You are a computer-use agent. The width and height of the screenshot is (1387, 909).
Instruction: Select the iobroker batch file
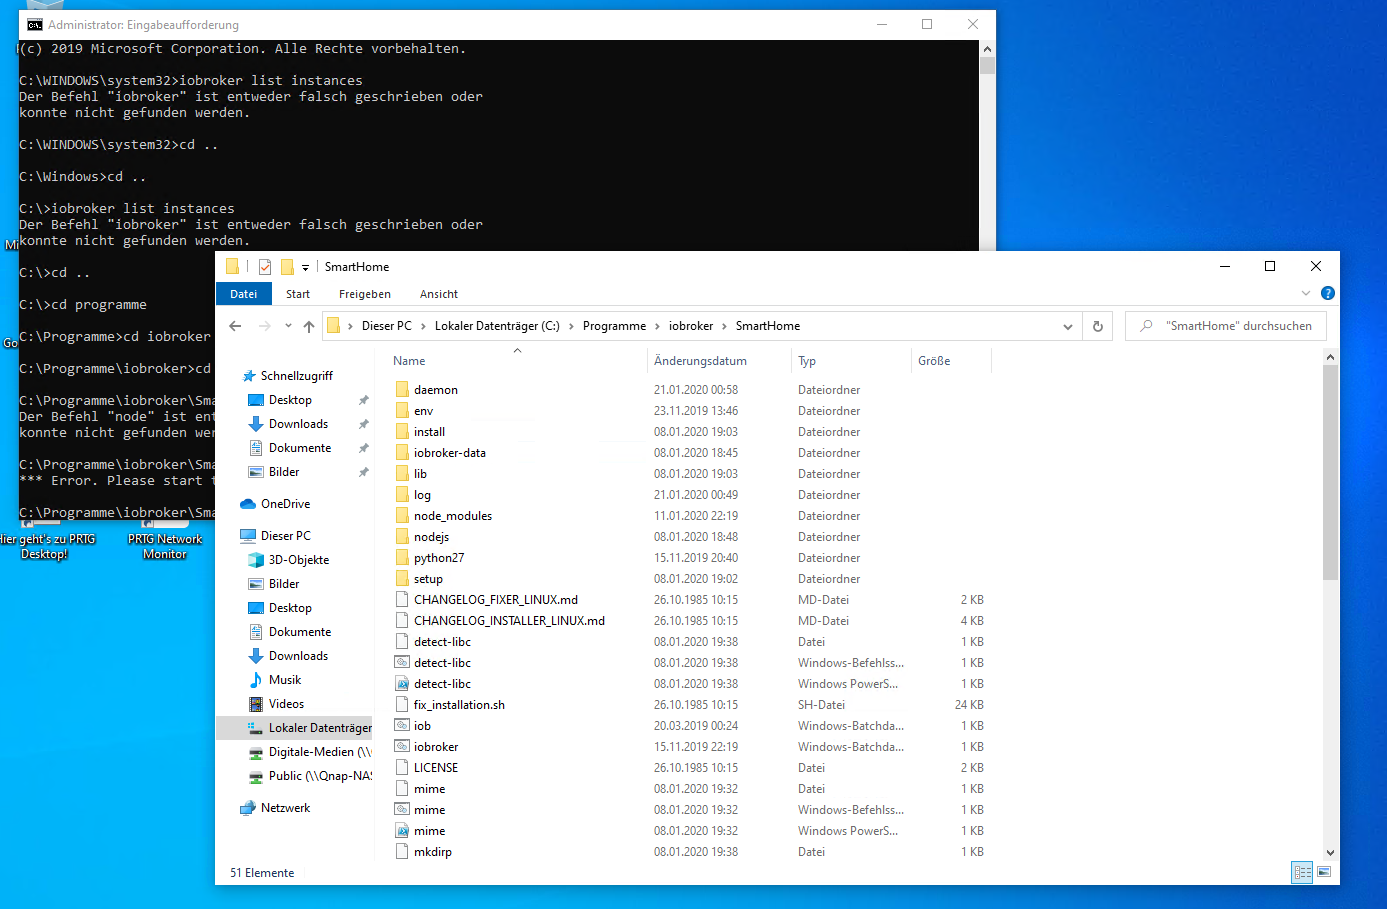pyautogui.click(x=436, y=747)
